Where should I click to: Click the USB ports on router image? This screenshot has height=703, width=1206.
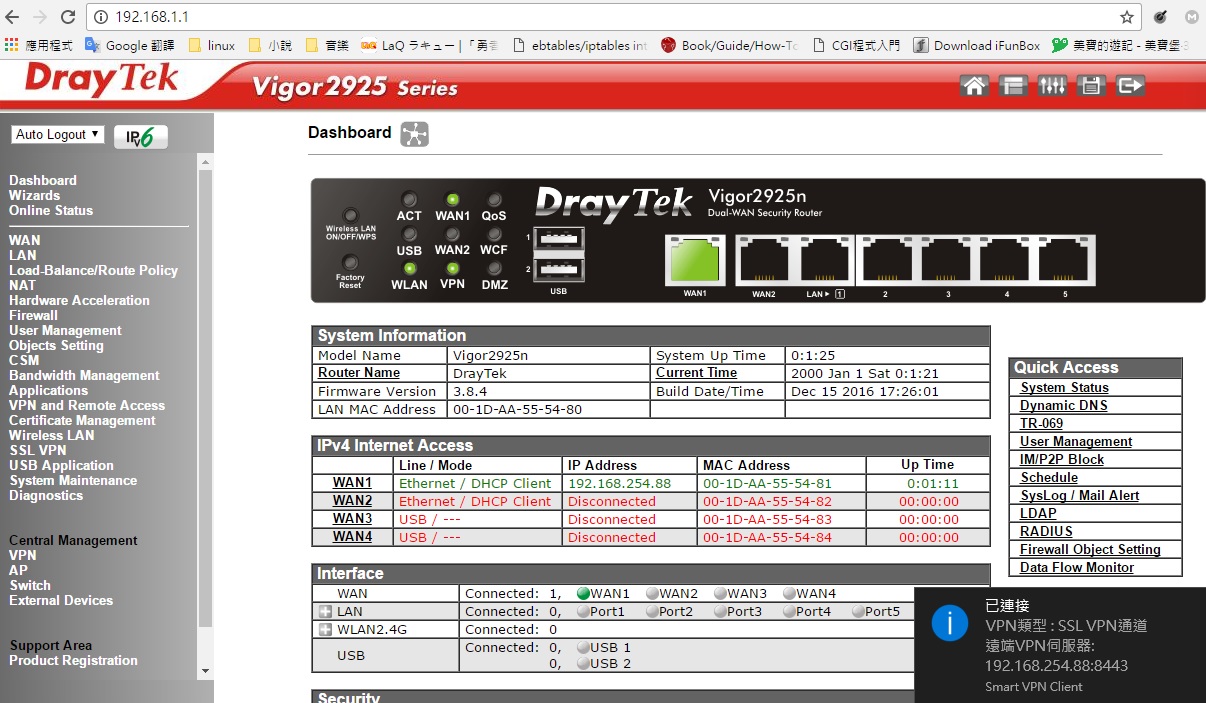[558, 256]
